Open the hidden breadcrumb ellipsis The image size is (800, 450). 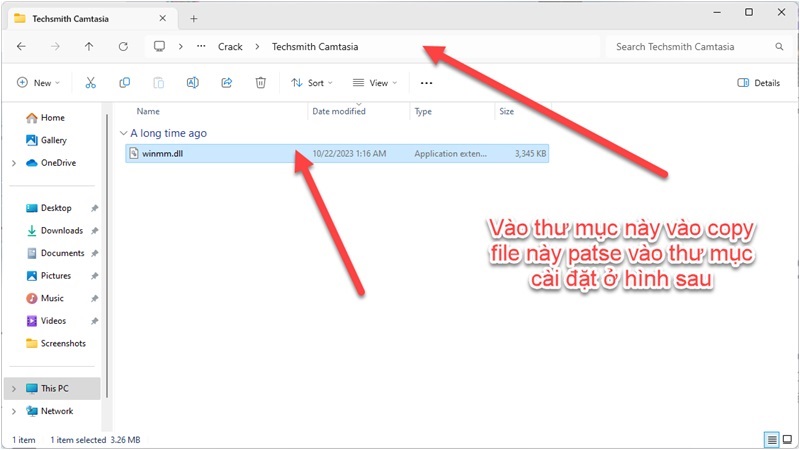point(201,46)
